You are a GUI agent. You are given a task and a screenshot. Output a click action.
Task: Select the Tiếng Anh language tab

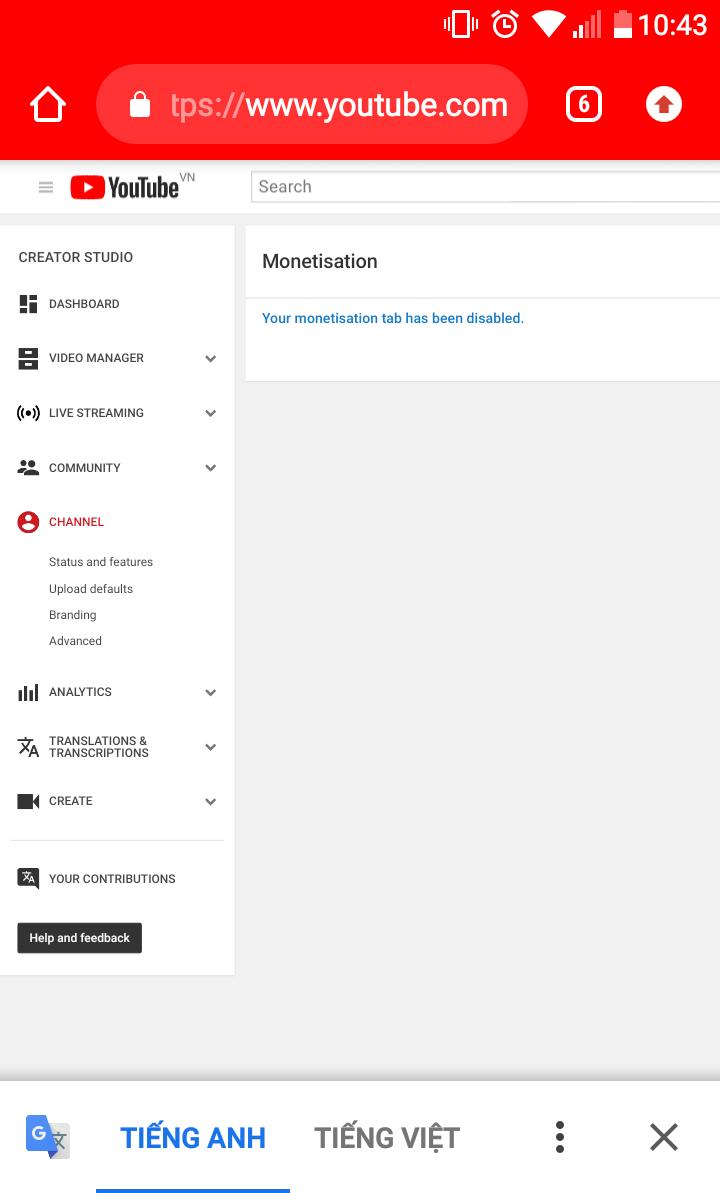pos(193,1137)
